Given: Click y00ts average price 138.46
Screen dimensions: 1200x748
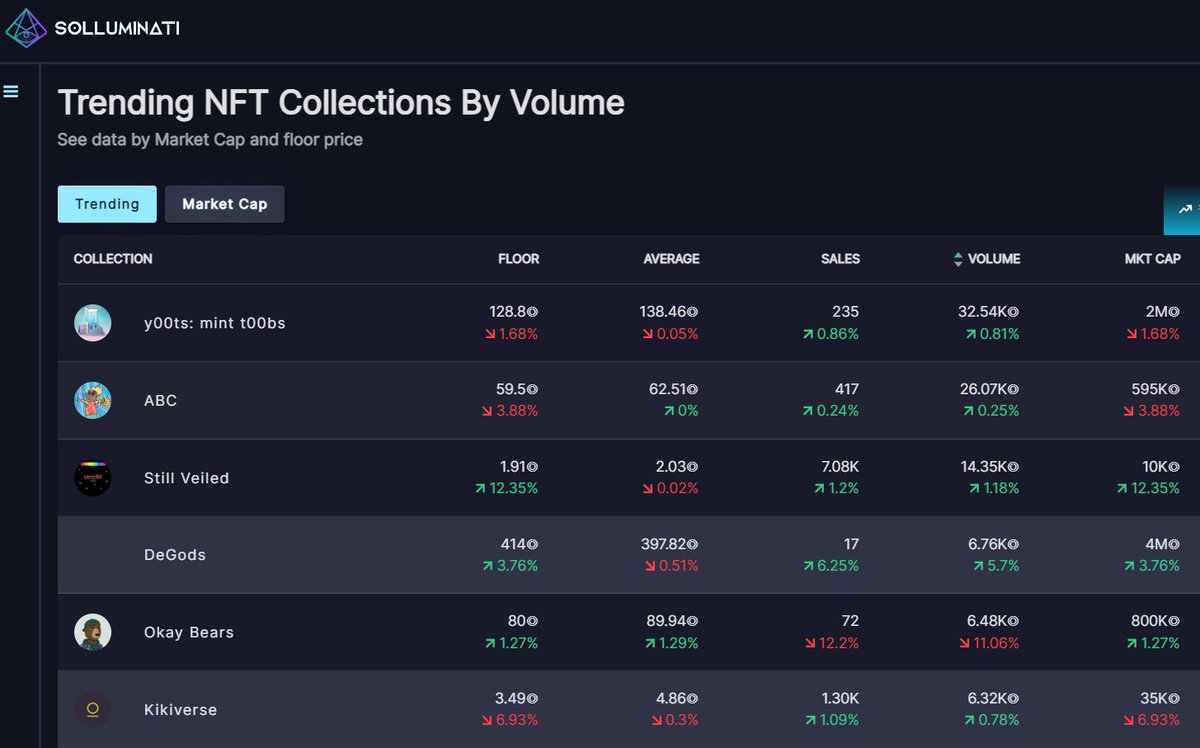Looking at the screenshot, I should tap(669, 312).
